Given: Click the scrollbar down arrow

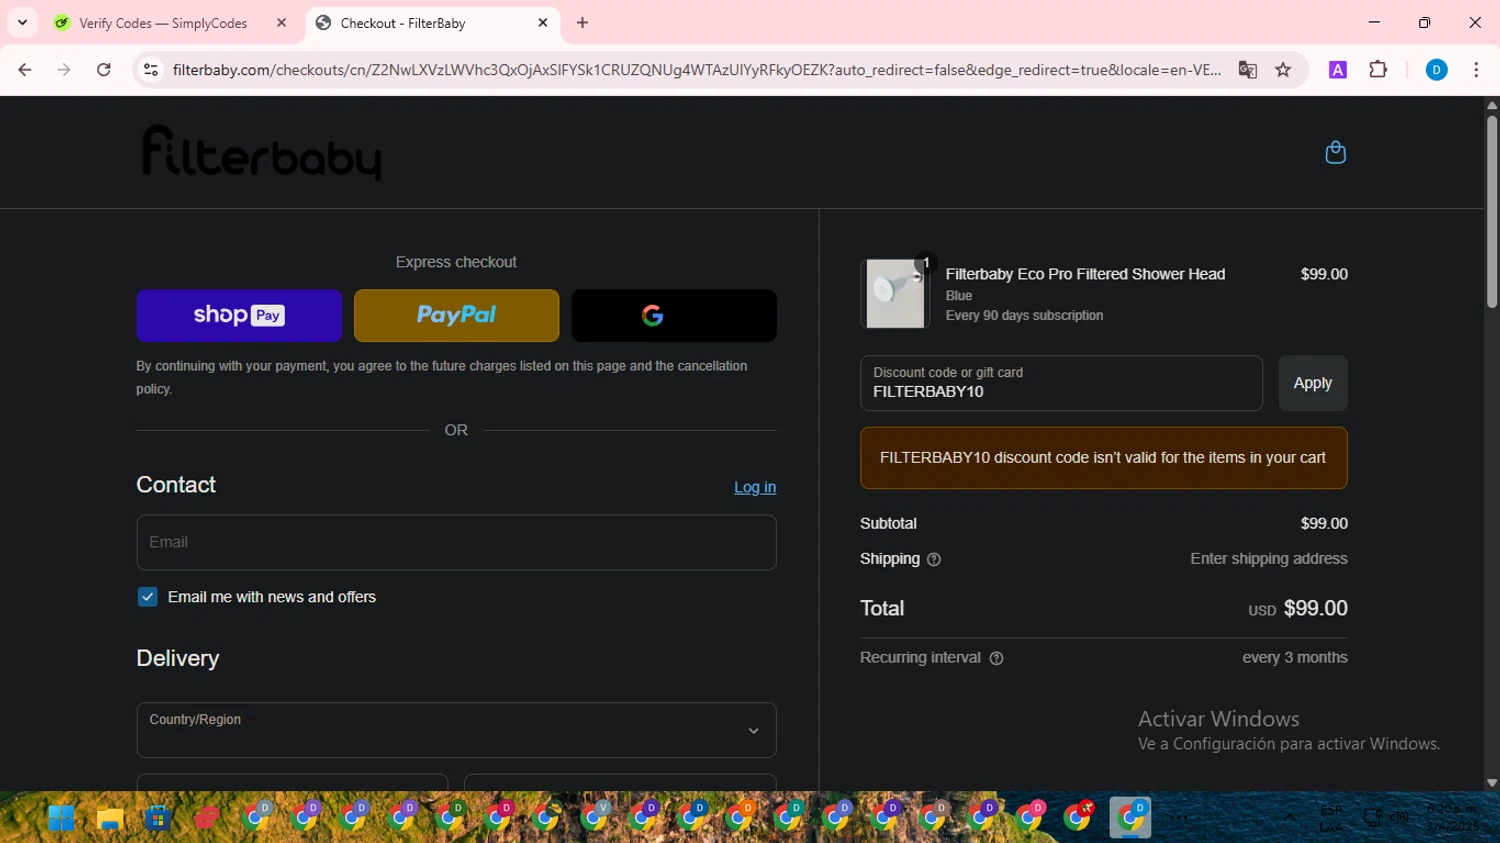Looking at the screenshot, I should 1492,783.
